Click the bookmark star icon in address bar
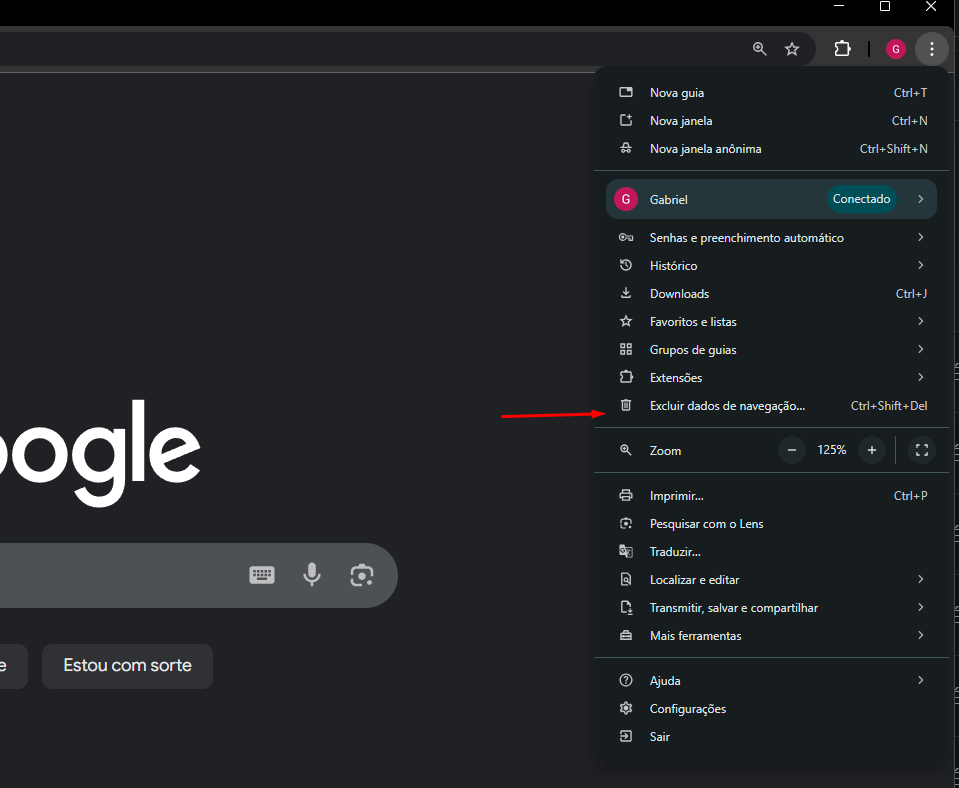This screenshot has height=788, width=959. [x=792, y=49]
